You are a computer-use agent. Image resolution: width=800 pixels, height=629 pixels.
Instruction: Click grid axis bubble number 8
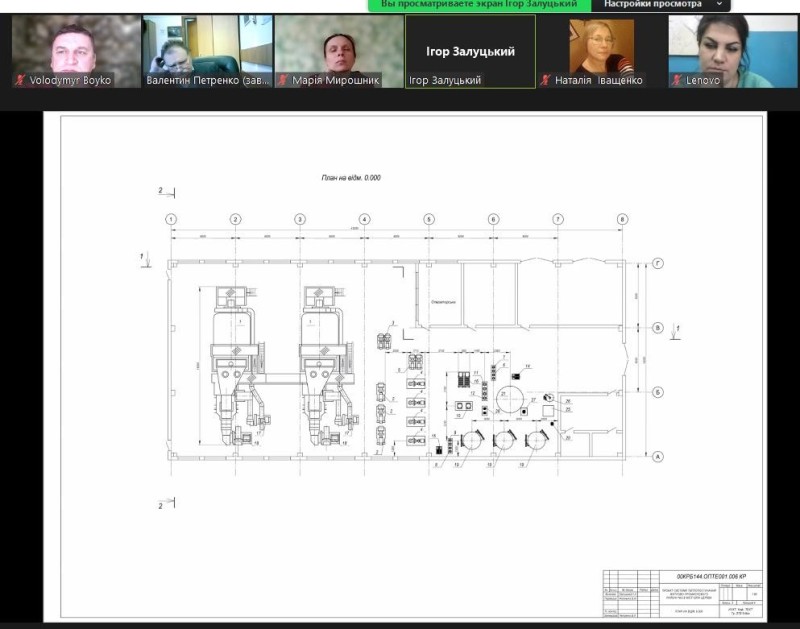622,219
